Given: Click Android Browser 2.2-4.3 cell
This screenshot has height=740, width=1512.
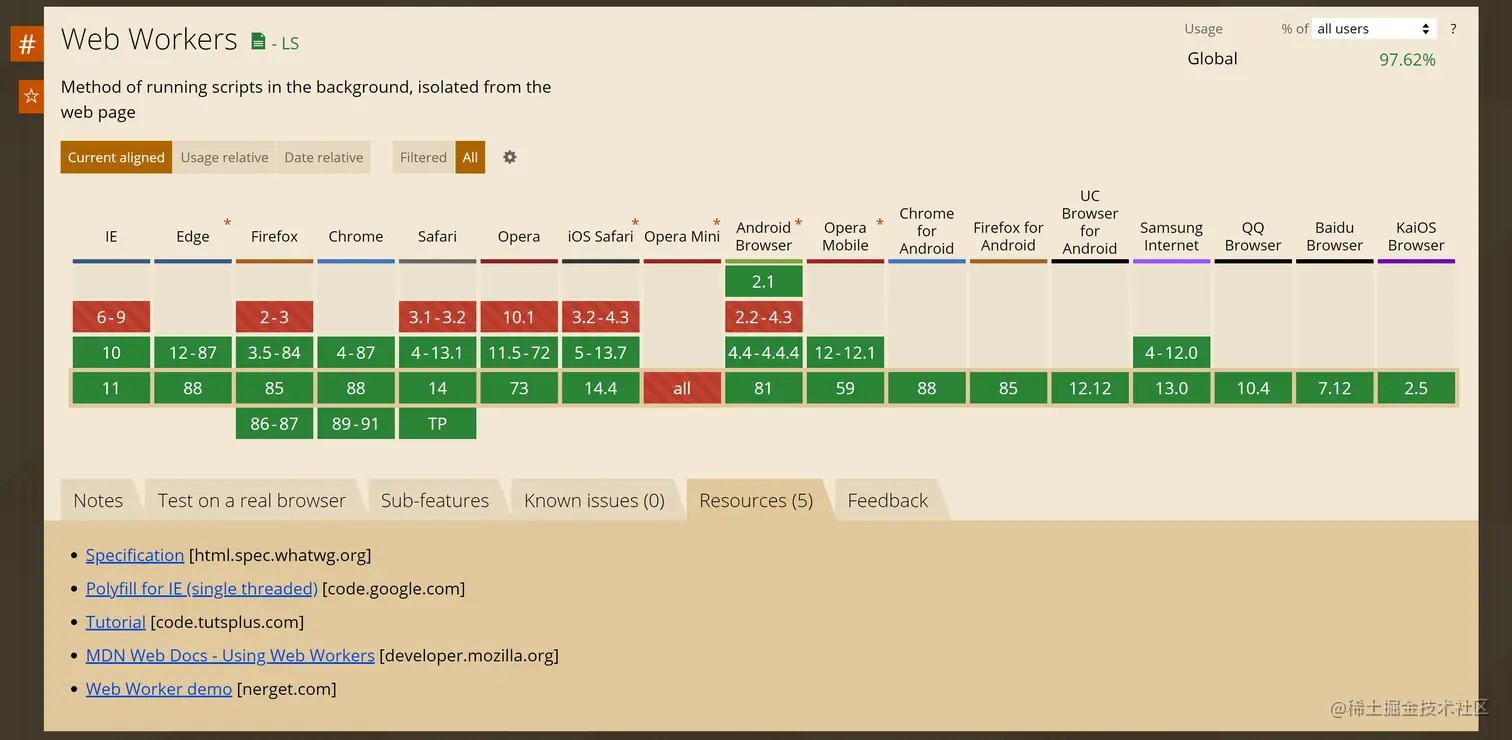Looking at the screenshot, I should (764, 317).
